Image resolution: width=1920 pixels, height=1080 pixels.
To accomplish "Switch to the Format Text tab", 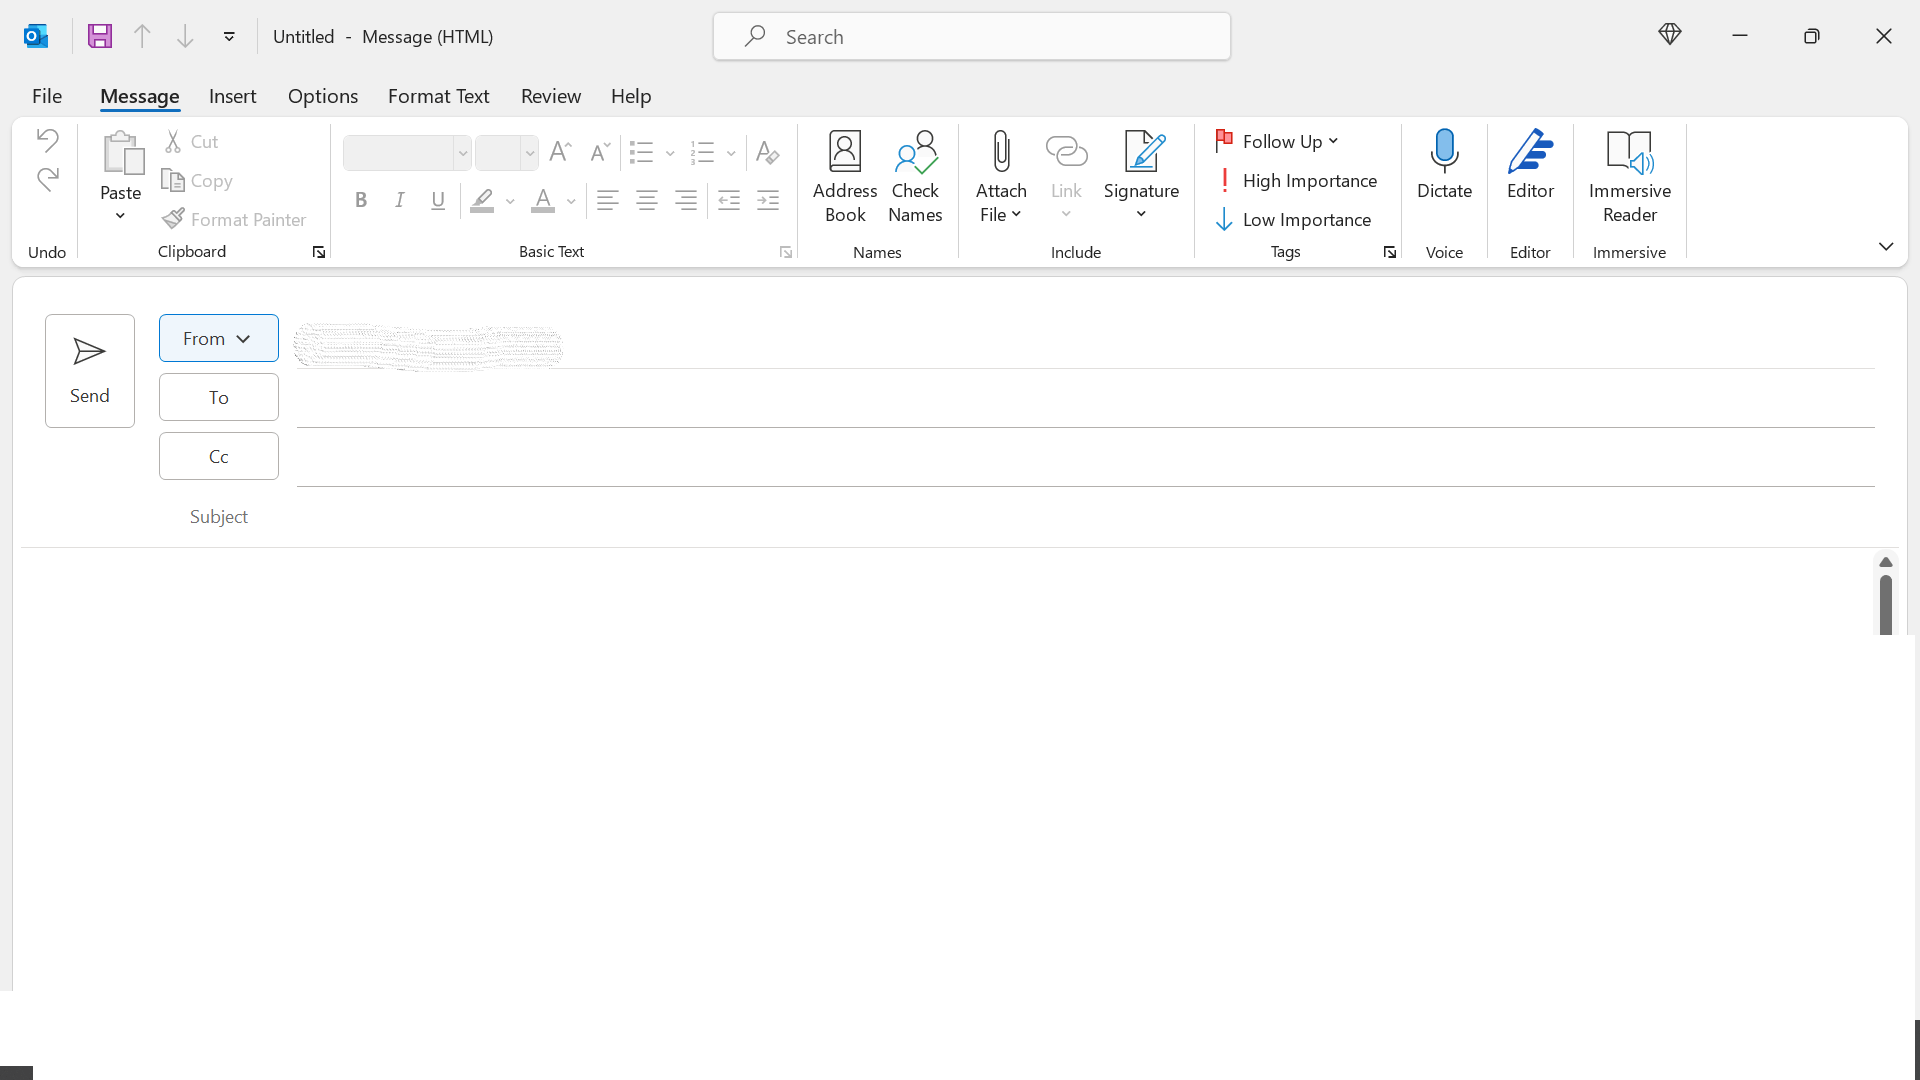I will (439, 96).
